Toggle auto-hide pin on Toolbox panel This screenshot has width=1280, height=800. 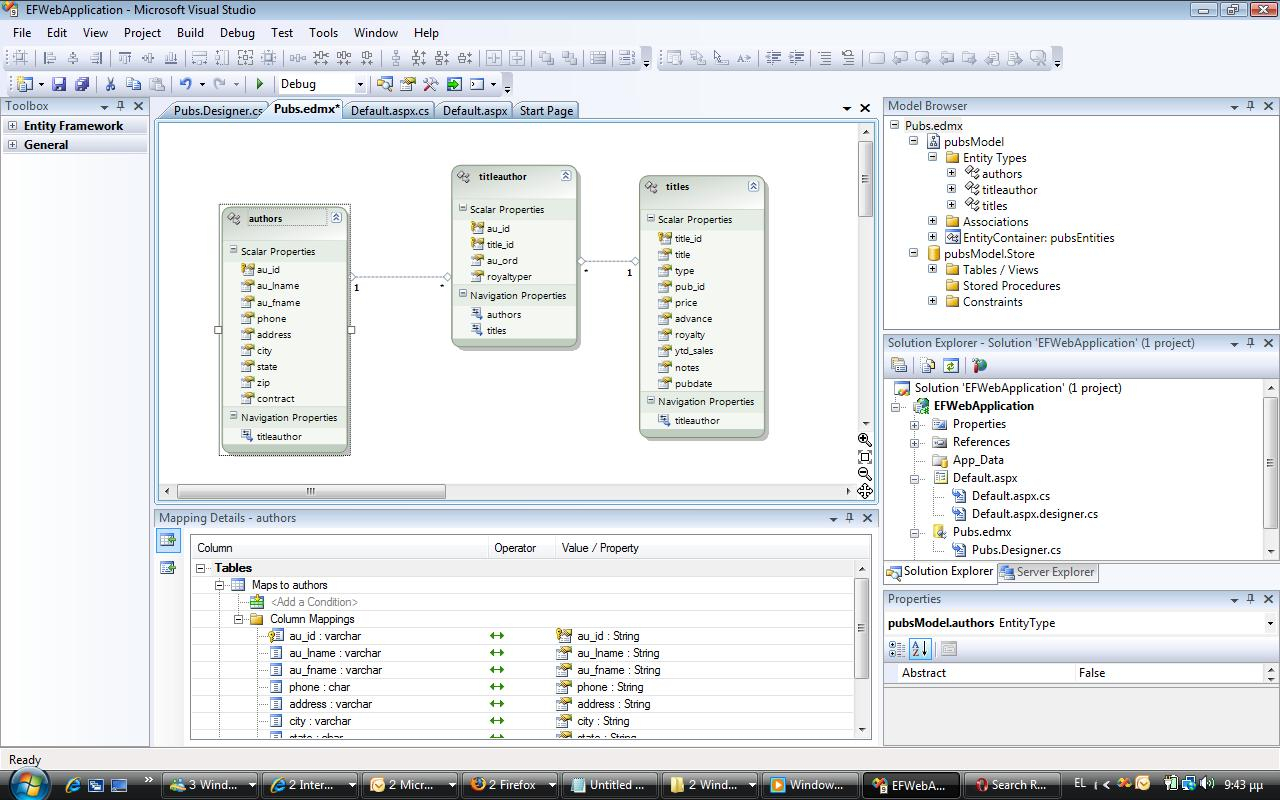pyautogui.click(x=121, y=106)
